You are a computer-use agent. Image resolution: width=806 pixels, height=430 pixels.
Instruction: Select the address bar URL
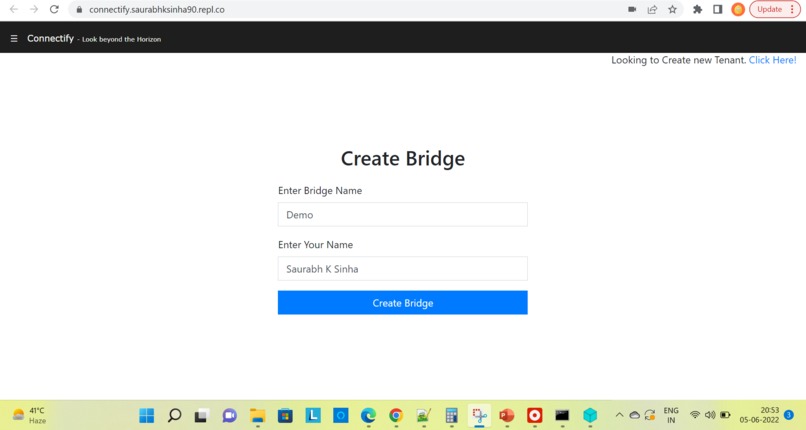(x=157, y=9)
